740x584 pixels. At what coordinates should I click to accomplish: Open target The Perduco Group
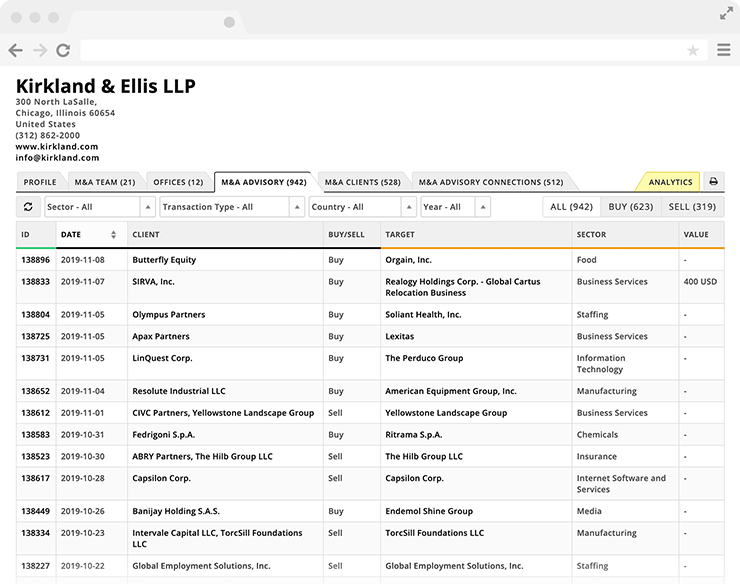pyautogui.click(x=424, y=358)
